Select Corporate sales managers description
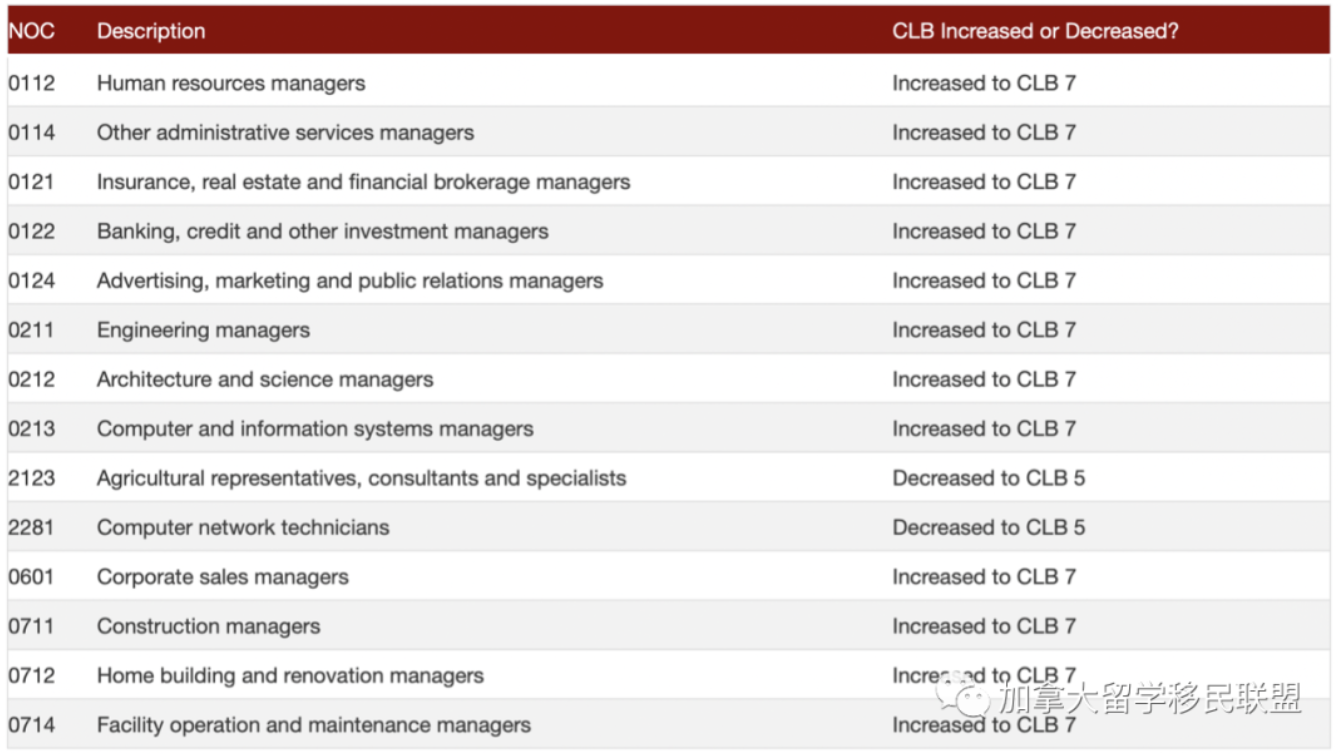This screenshot has height=754, width=1338. click(222, 577)
